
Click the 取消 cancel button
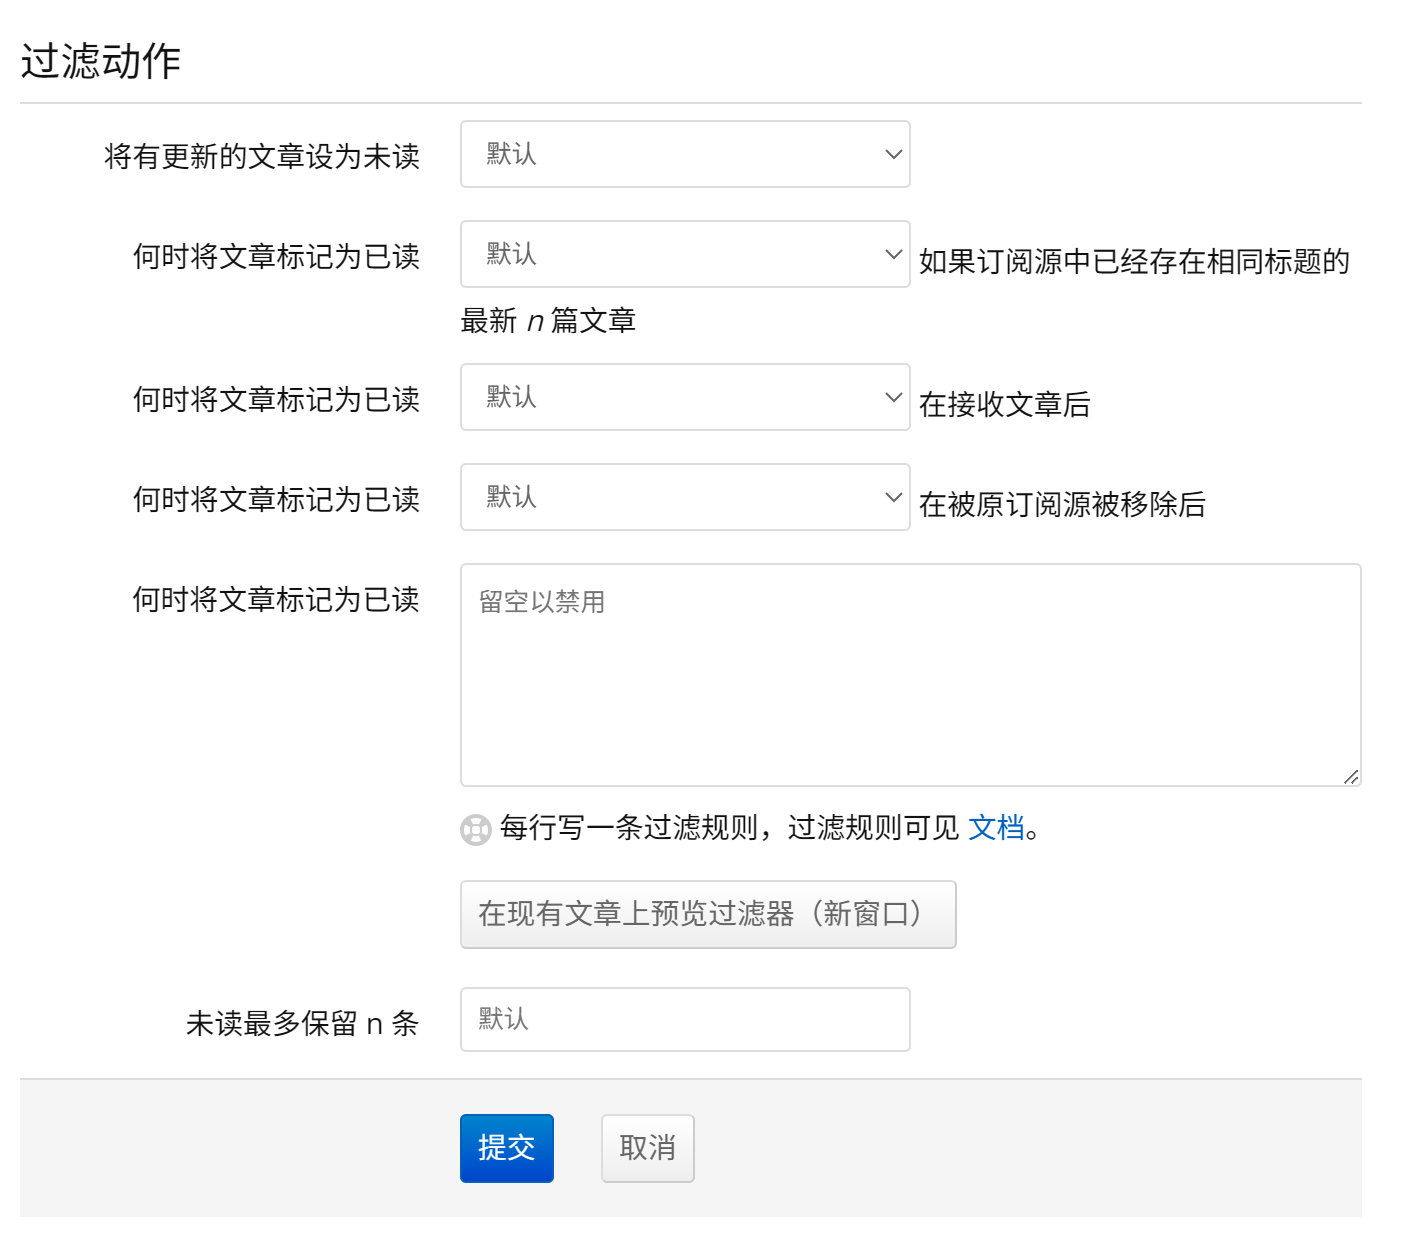pos(647,1148)
